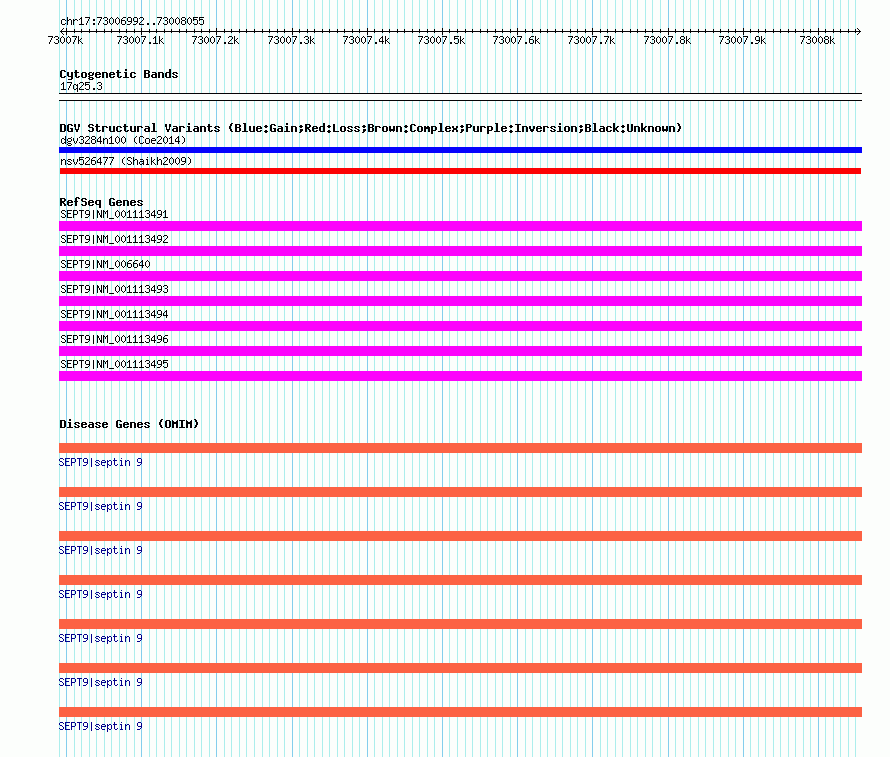Select the nsv526477 (Shaikh2009) label
The height and width of the screenshot is (757, 890).
126,161
